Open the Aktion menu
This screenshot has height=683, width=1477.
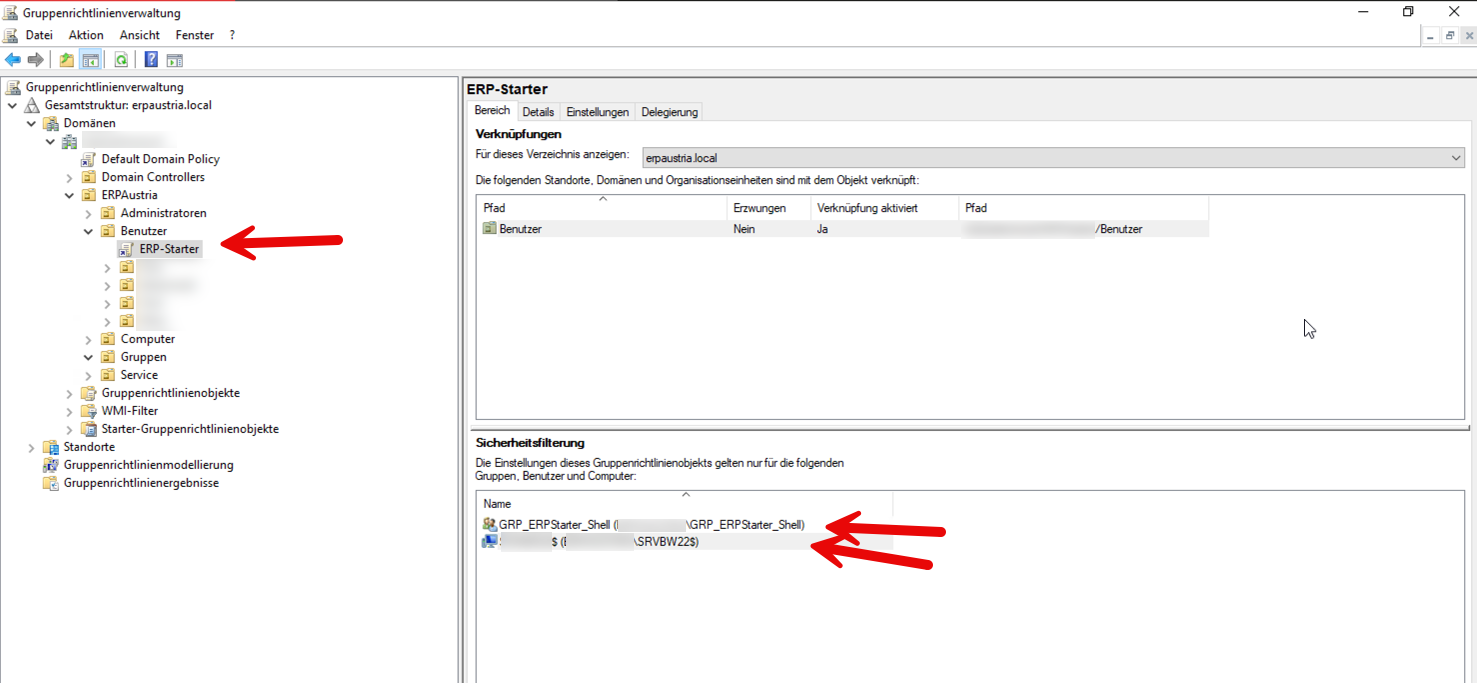click(86, 35)
